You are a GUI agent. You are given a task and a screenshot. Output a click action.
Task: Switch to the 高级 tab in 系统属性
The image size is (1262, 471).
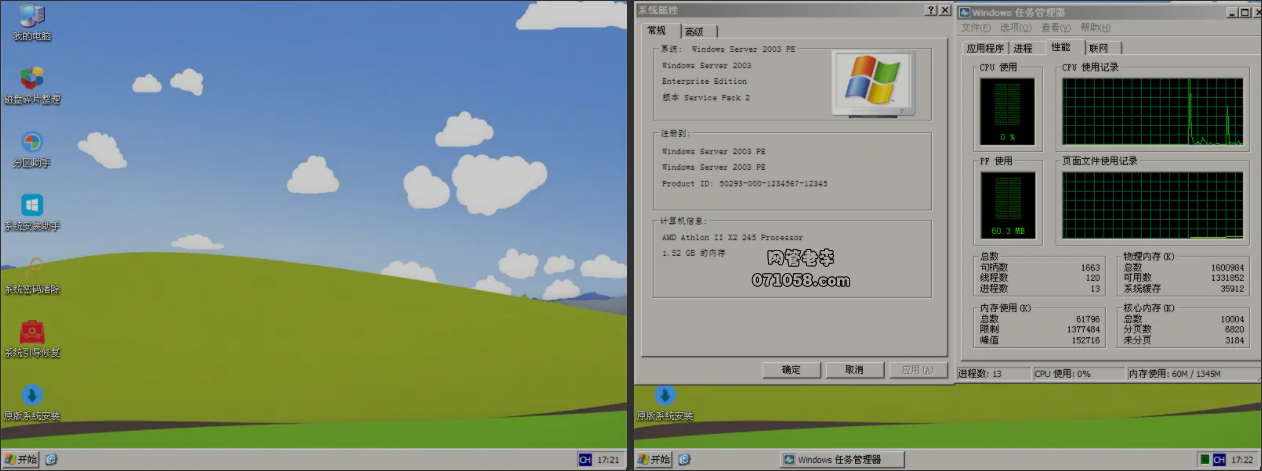[700, 32]
